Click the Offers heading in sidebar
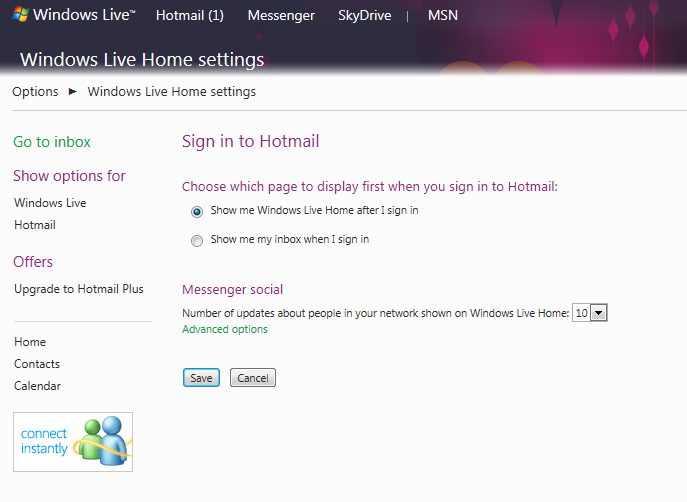This screenshot has height=502, width=687. (x=33, y=262)
